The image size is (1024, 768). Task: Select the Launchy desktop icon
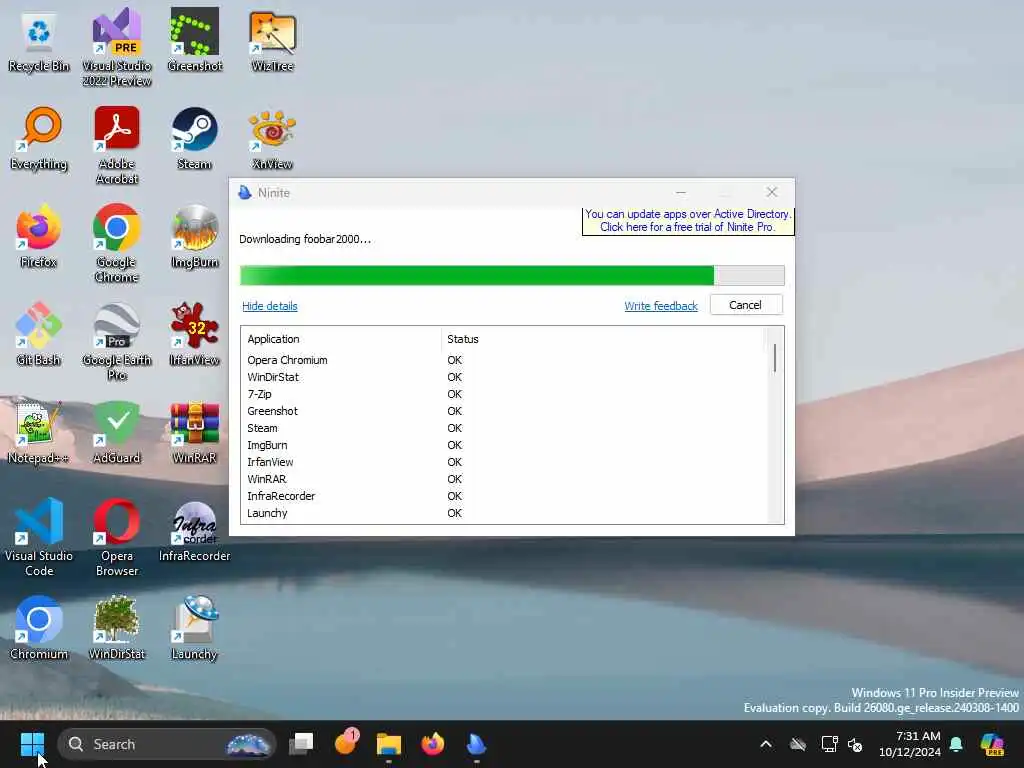click(x=195, y=628)
